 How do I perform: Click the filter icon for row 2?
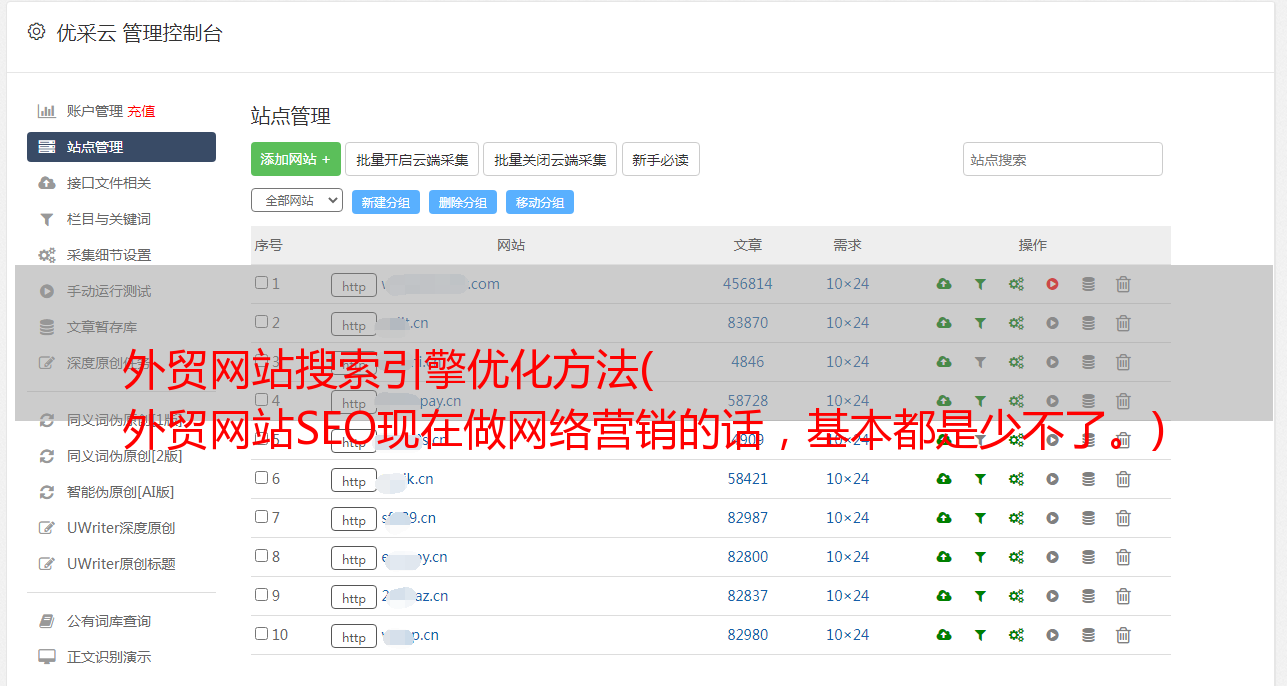pyautogui.click(x=980, y=323)
